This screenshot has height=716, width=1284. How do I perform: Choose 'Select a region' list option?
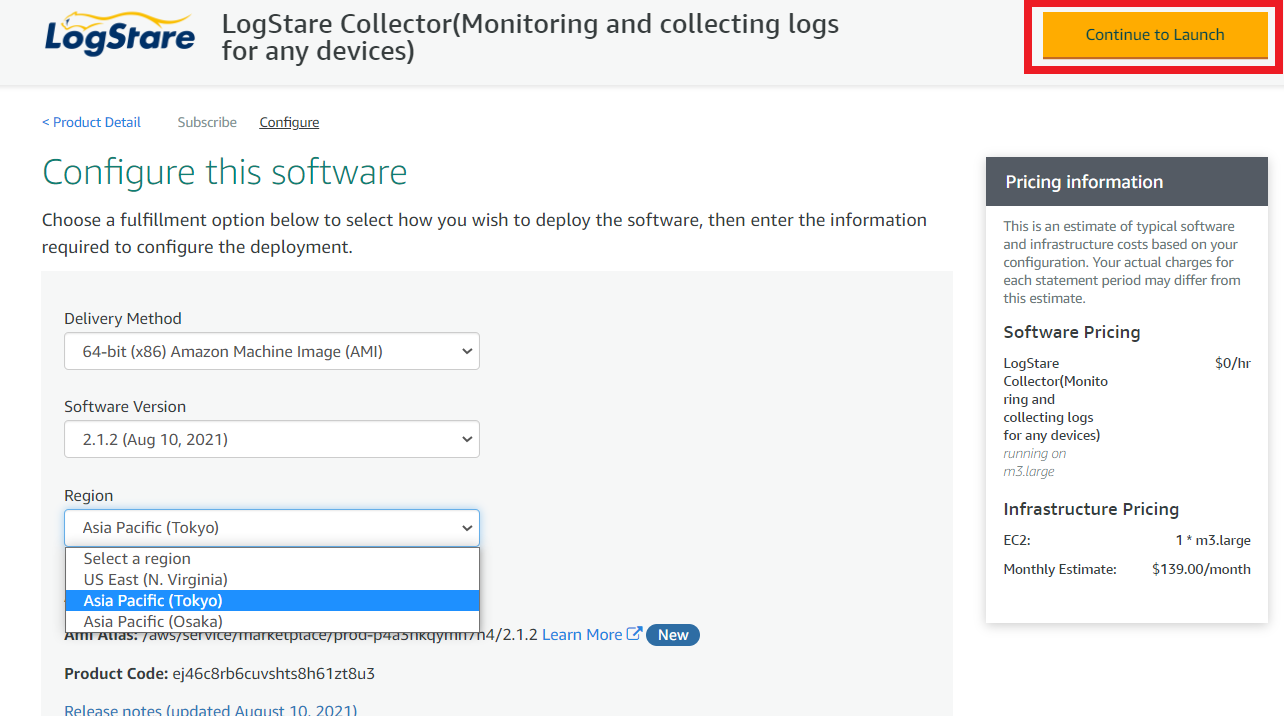tap(272, 558)
